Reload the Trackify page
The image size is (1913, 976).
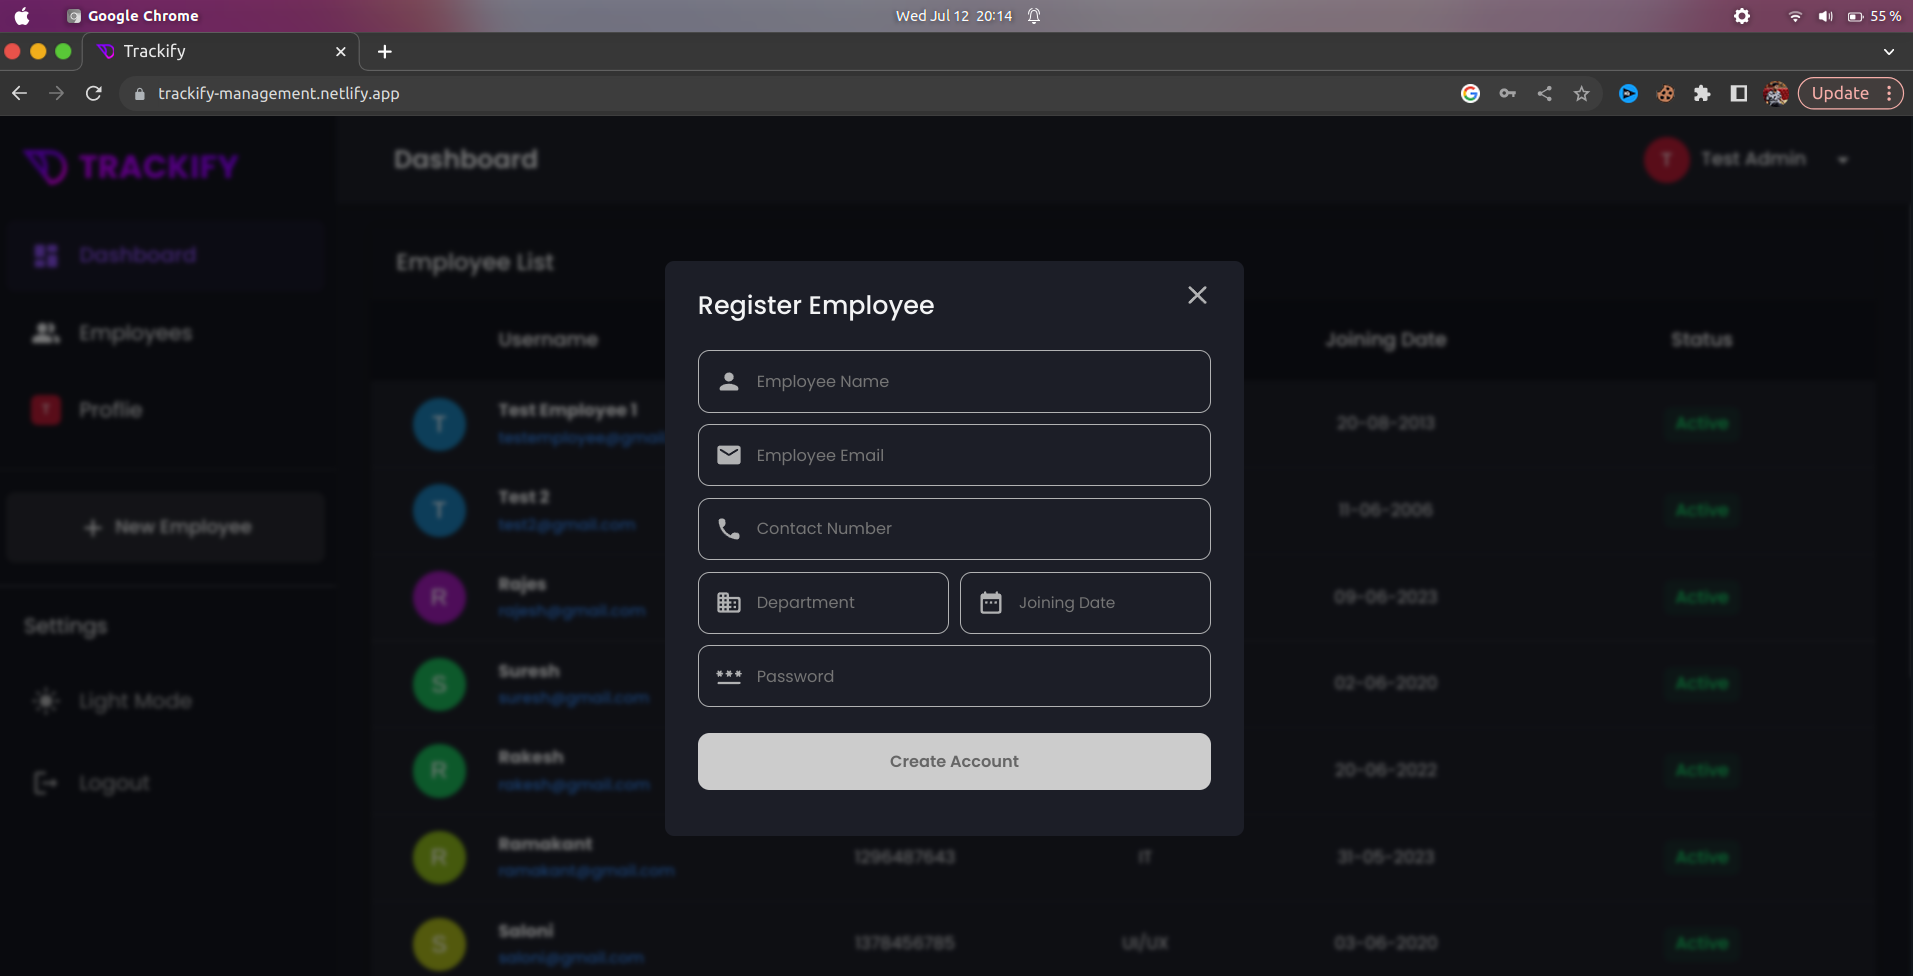[94, 93]
